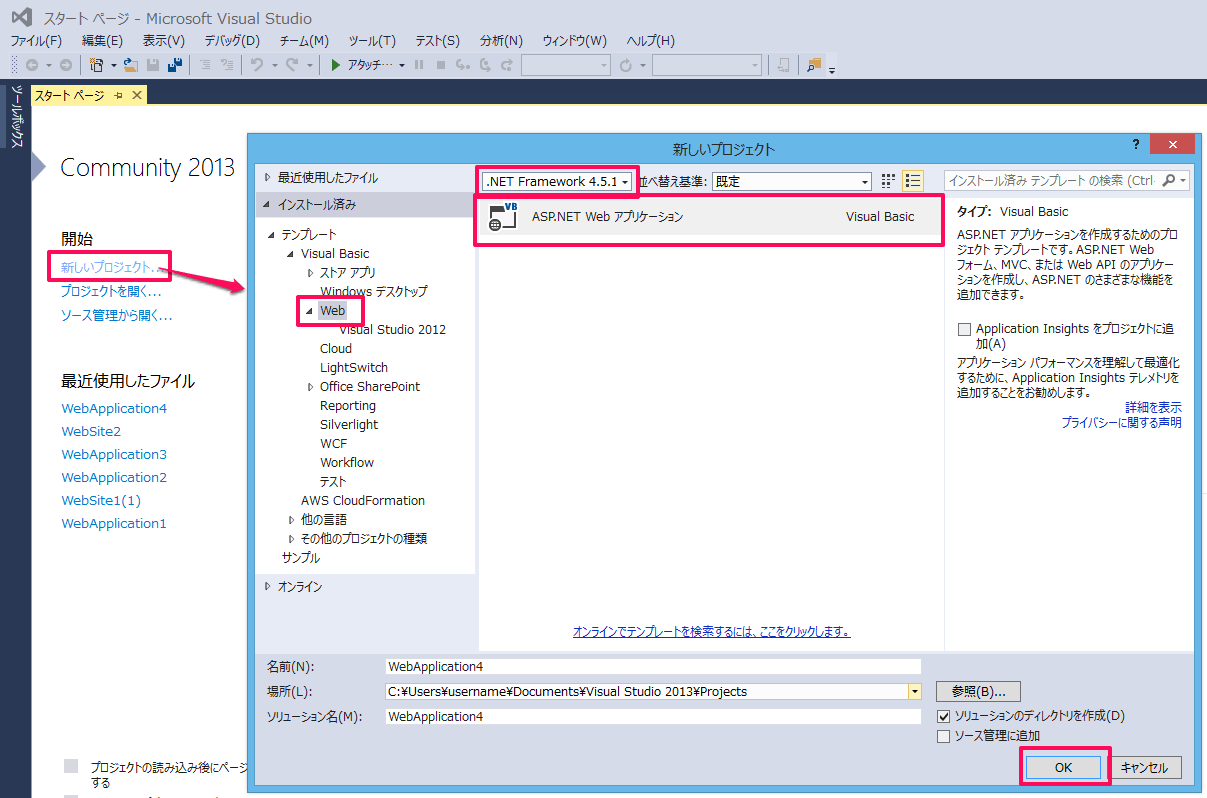This screenshot has height=798, width=1207.
Task: Expand the Other Languages tree node
Action: click(292, 520)
